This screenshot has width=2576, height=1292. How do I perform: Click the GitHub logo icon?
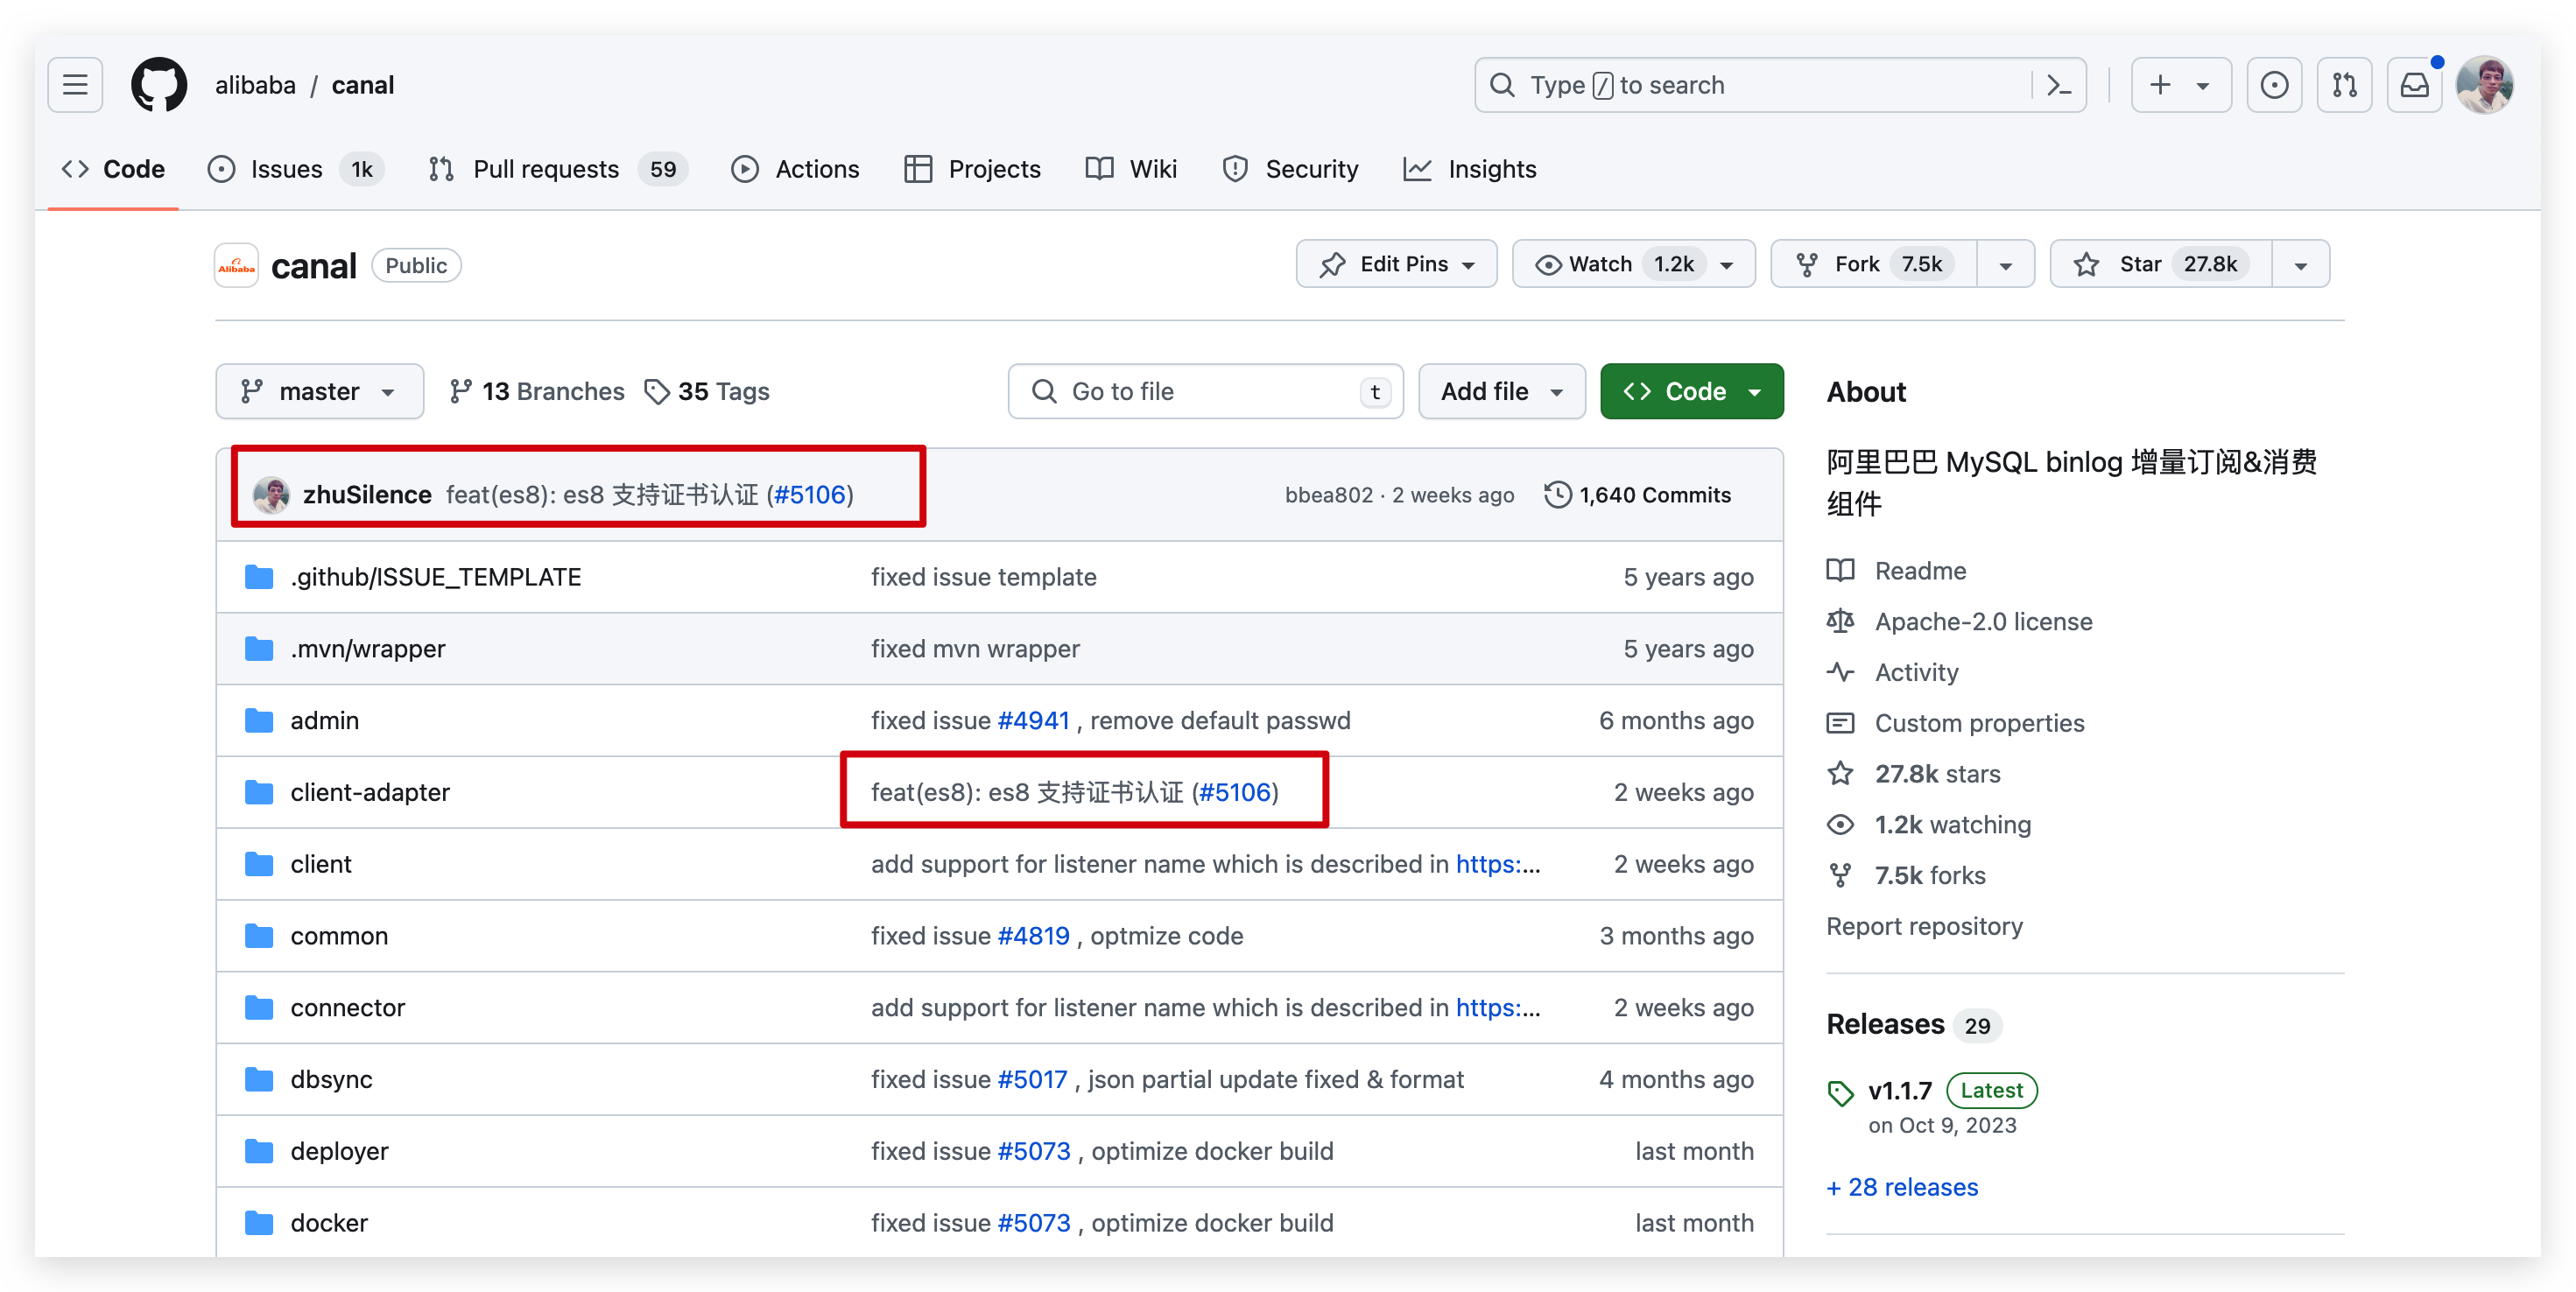point(159,85)
